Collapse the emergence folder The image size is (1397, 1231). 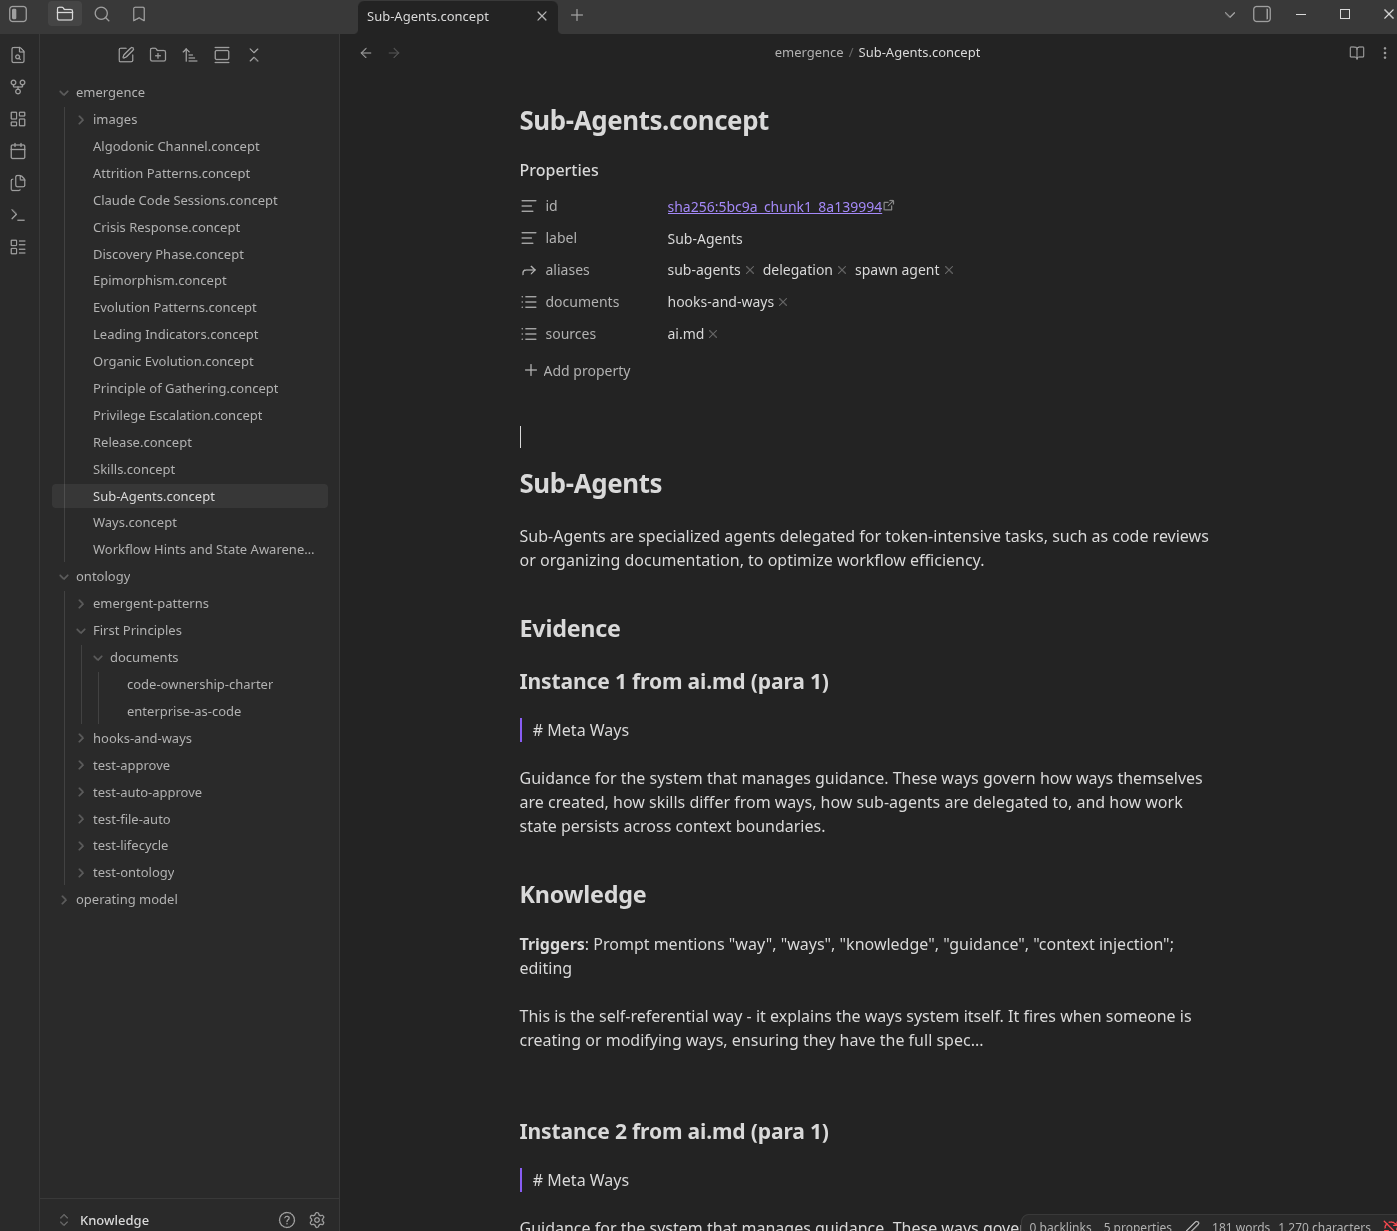[x=64, y=93]
